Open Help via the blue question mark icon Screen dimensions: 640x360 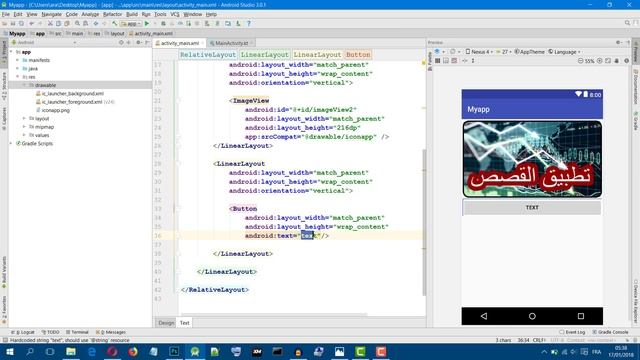[248, 24]
